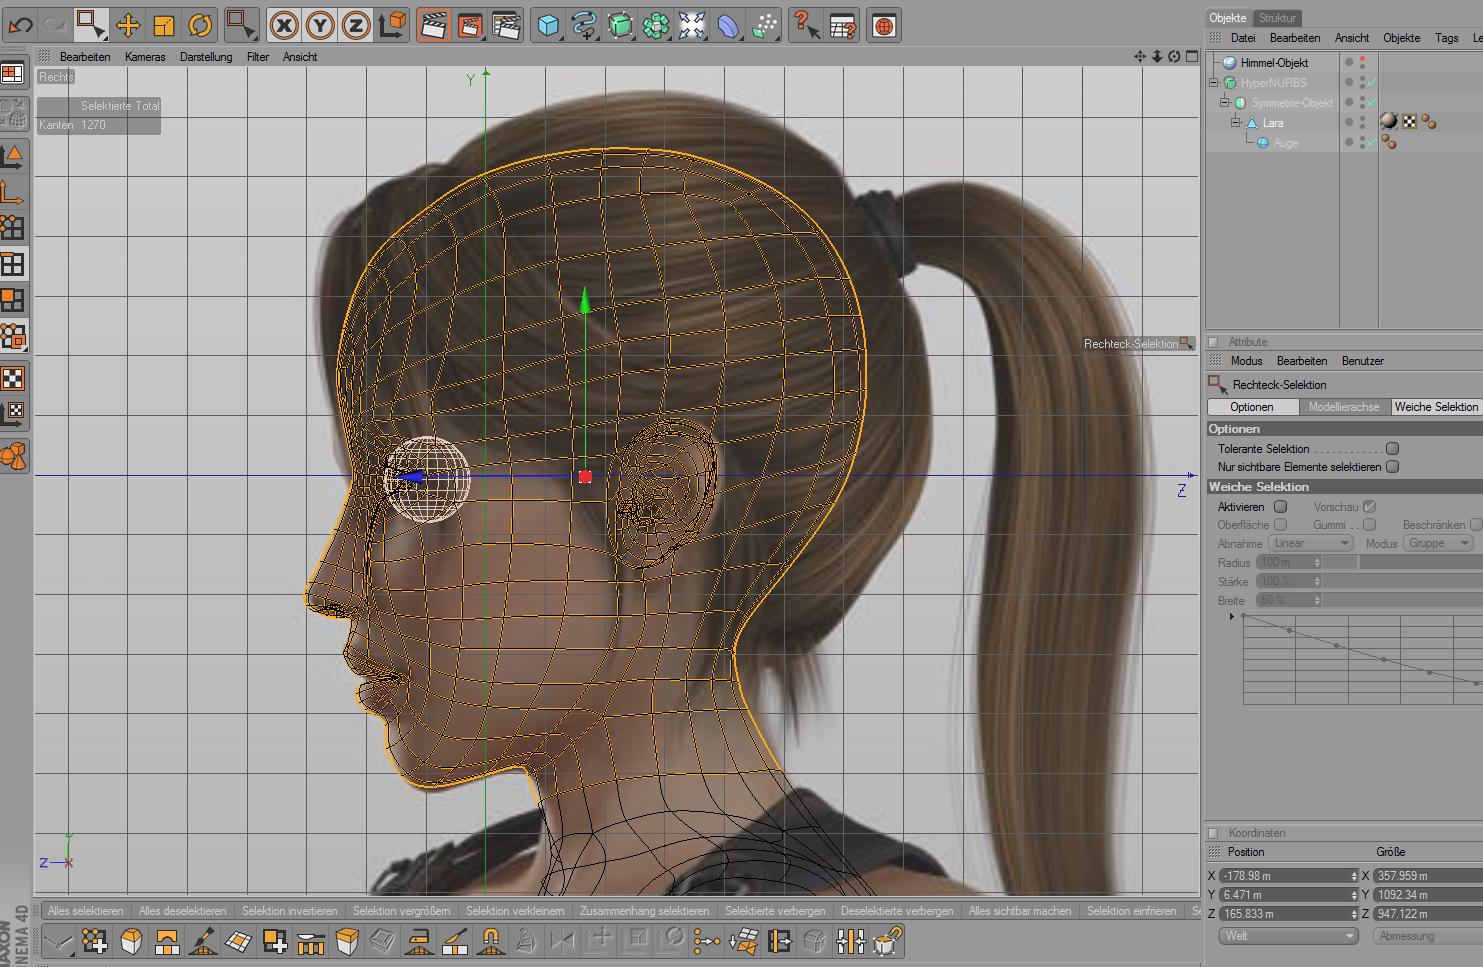The width and height of the screenshot is (1483, 967).
Task: Toggle the Vorschau checkbox
Action: (x=1369, y=507)
